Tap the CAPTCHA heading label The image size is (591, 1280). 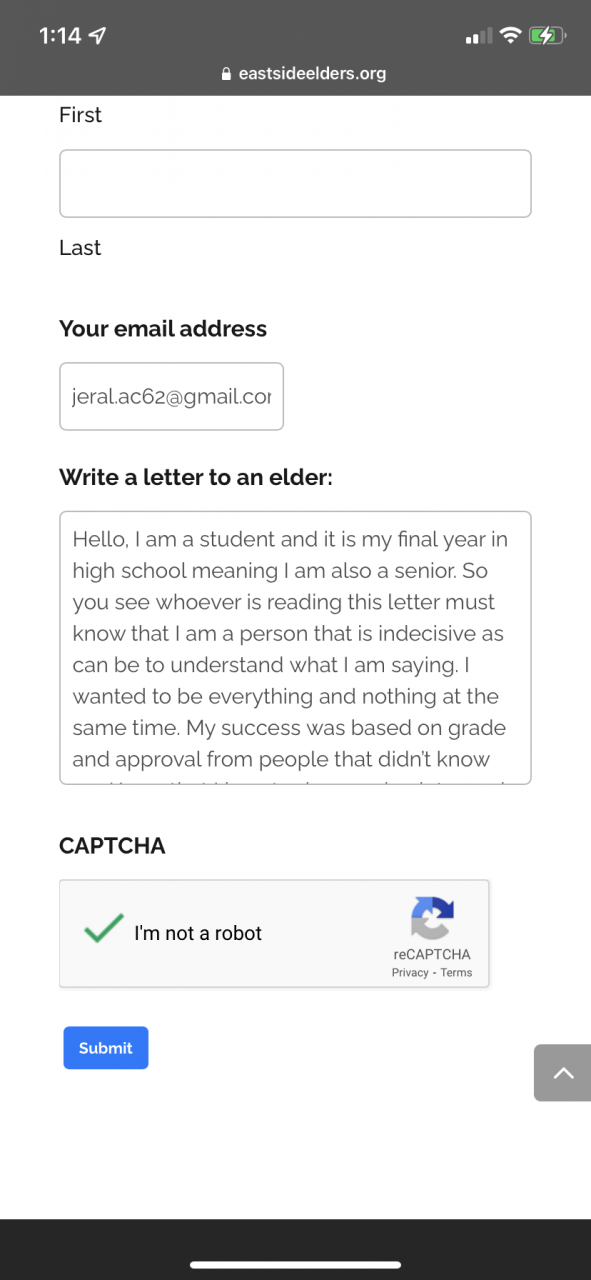click(x=112, y=846)
